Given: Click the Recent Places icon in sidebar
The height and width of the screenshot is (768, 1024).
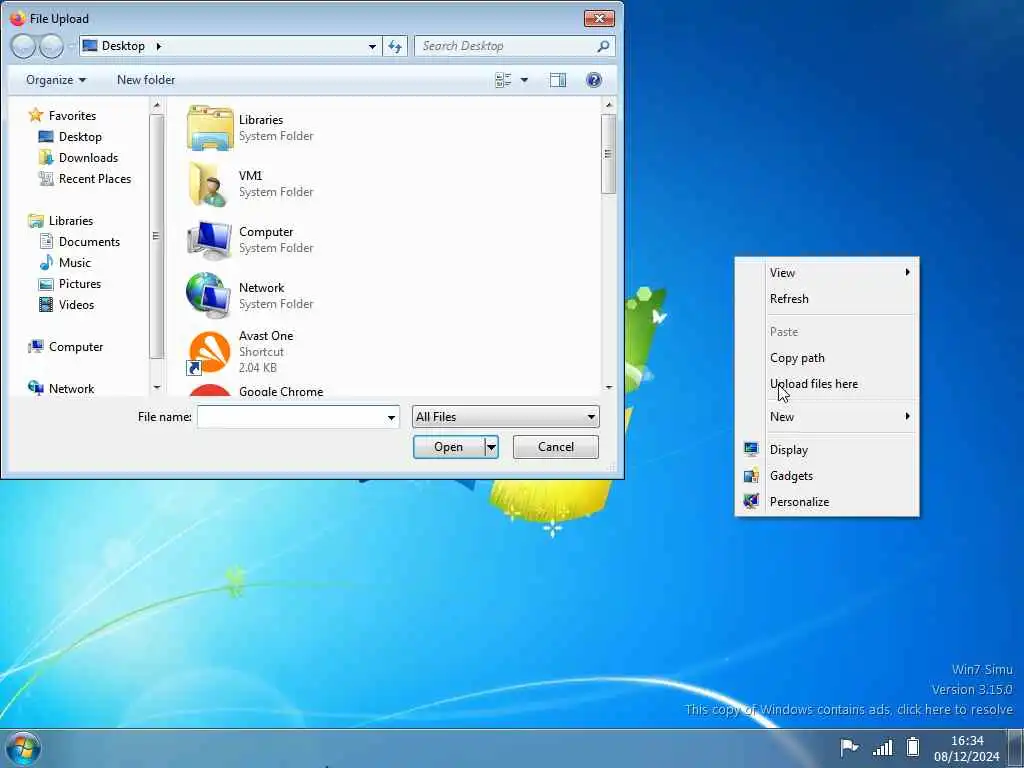Looking at the screenshot, I should 46,178.
